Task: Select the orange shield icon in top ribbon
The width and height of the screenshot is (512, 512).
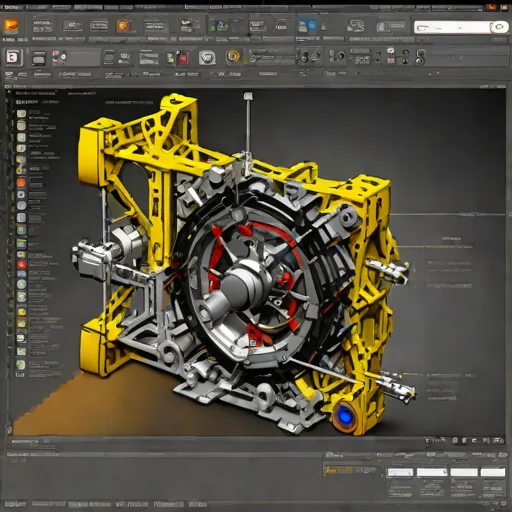Action: pyautogui.click(x=123, y=25)
